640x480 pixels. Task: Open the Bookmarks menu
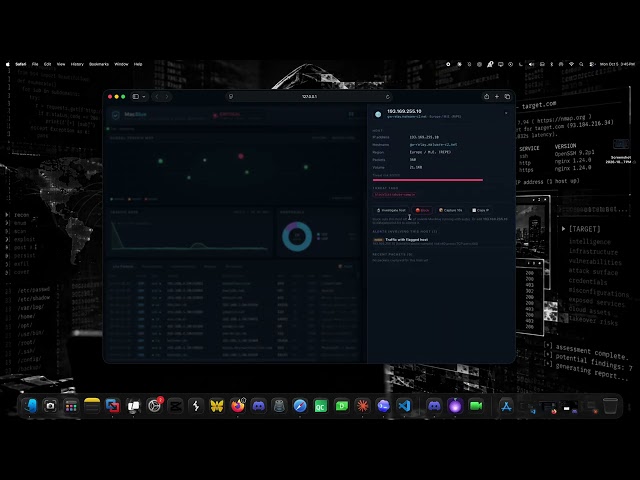[99, 64]
